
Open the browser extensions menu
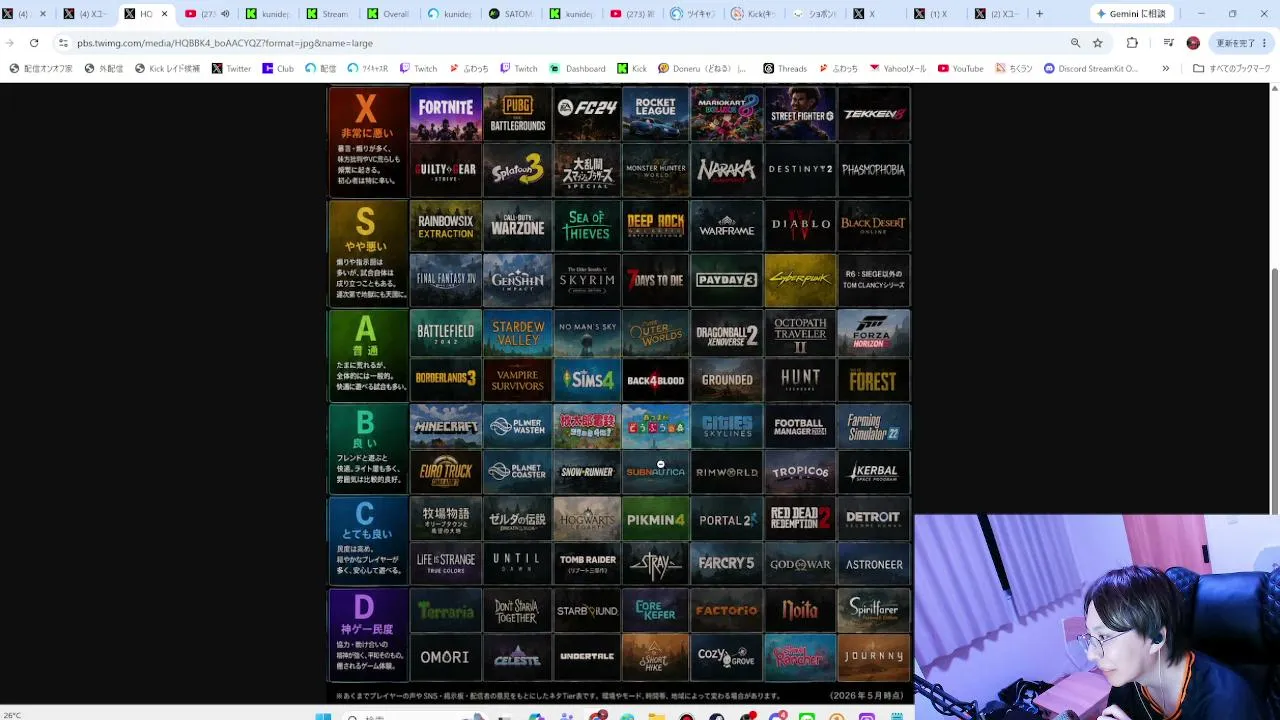click(1132, 43)
